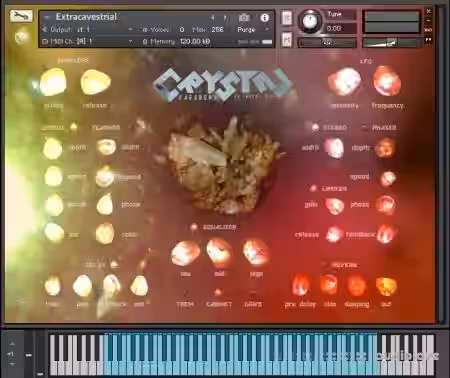Click the reverb pre delay crystal knob
This screenshot has width=450, height=378.
pyautogui.click(x=301, y=285)
